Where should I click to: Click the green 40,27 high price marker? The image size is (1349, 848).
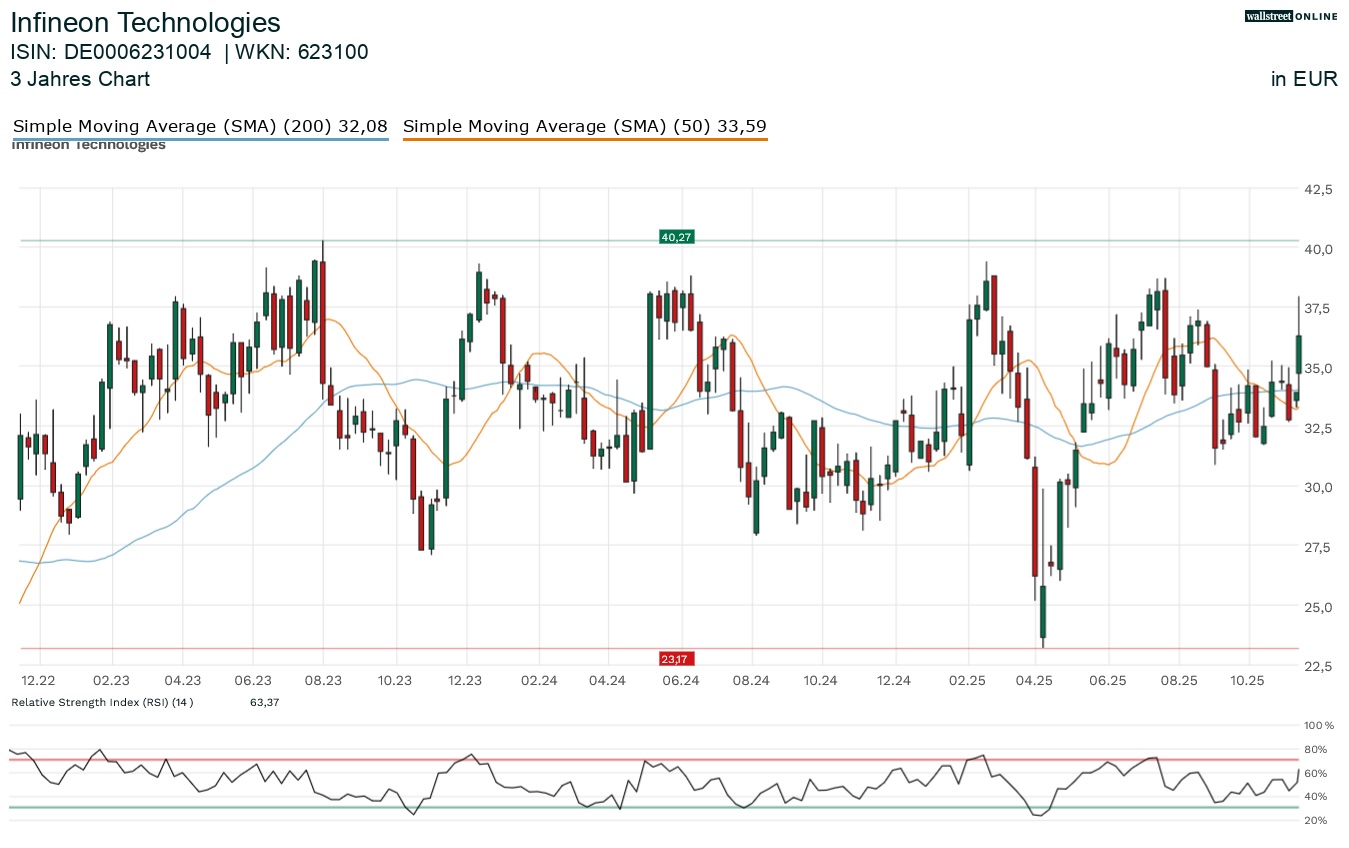(x=675, y=237)
